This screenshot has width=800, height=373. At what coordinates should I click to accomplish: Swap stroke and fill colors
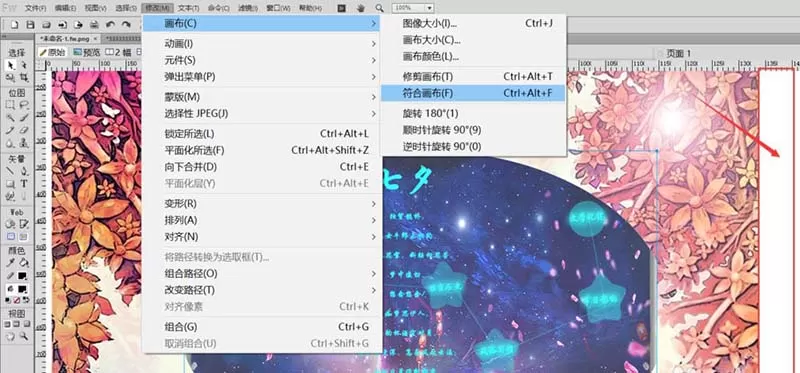click(27, 300)
